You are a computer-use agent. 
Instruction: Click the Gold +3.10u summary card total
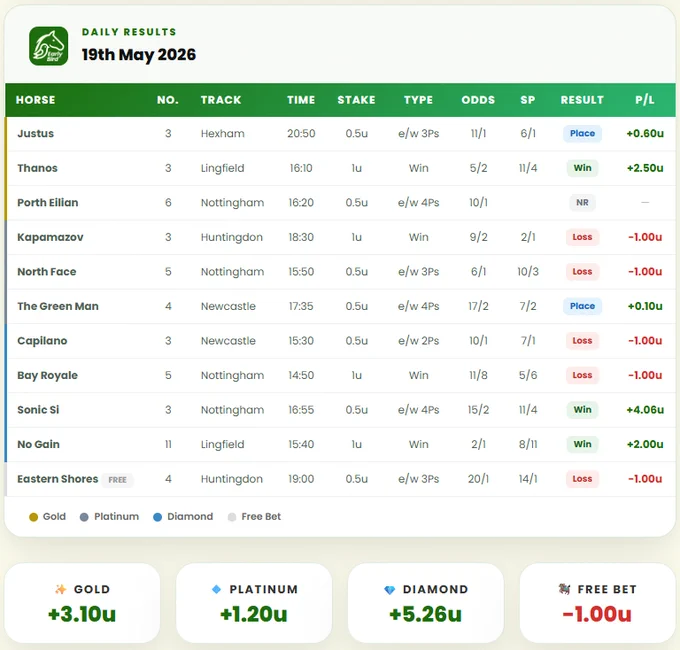pyautogui.click(x=82, y=614)
